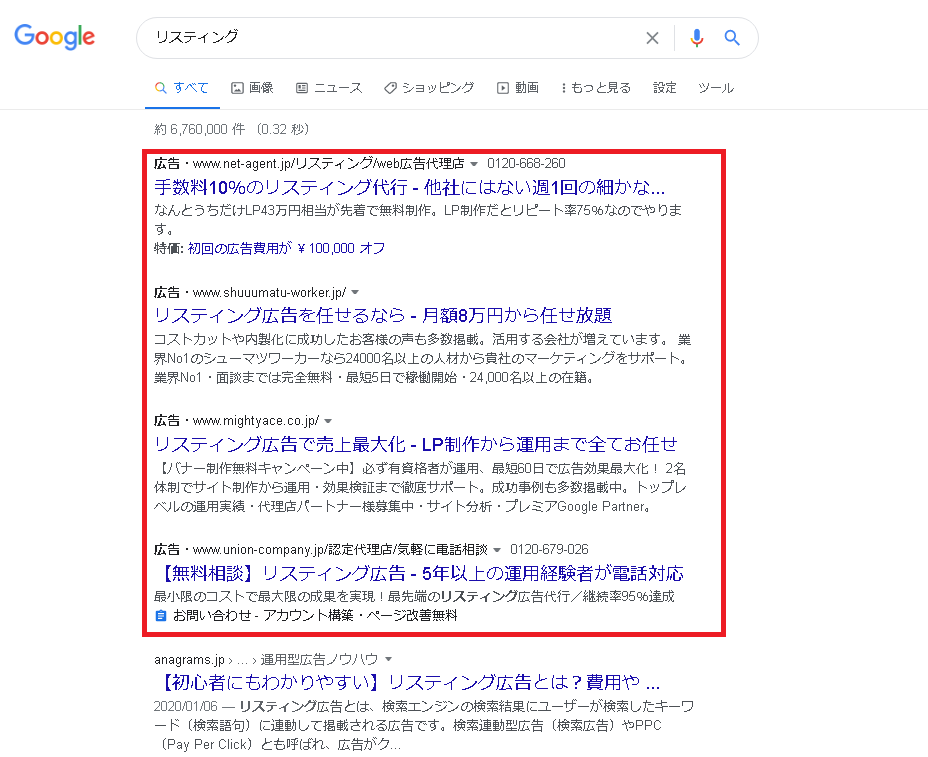Viewport: 928px width, 757px height.
Task: Click the www.net-agent.jp ad URL
Action: pos(328,163)
